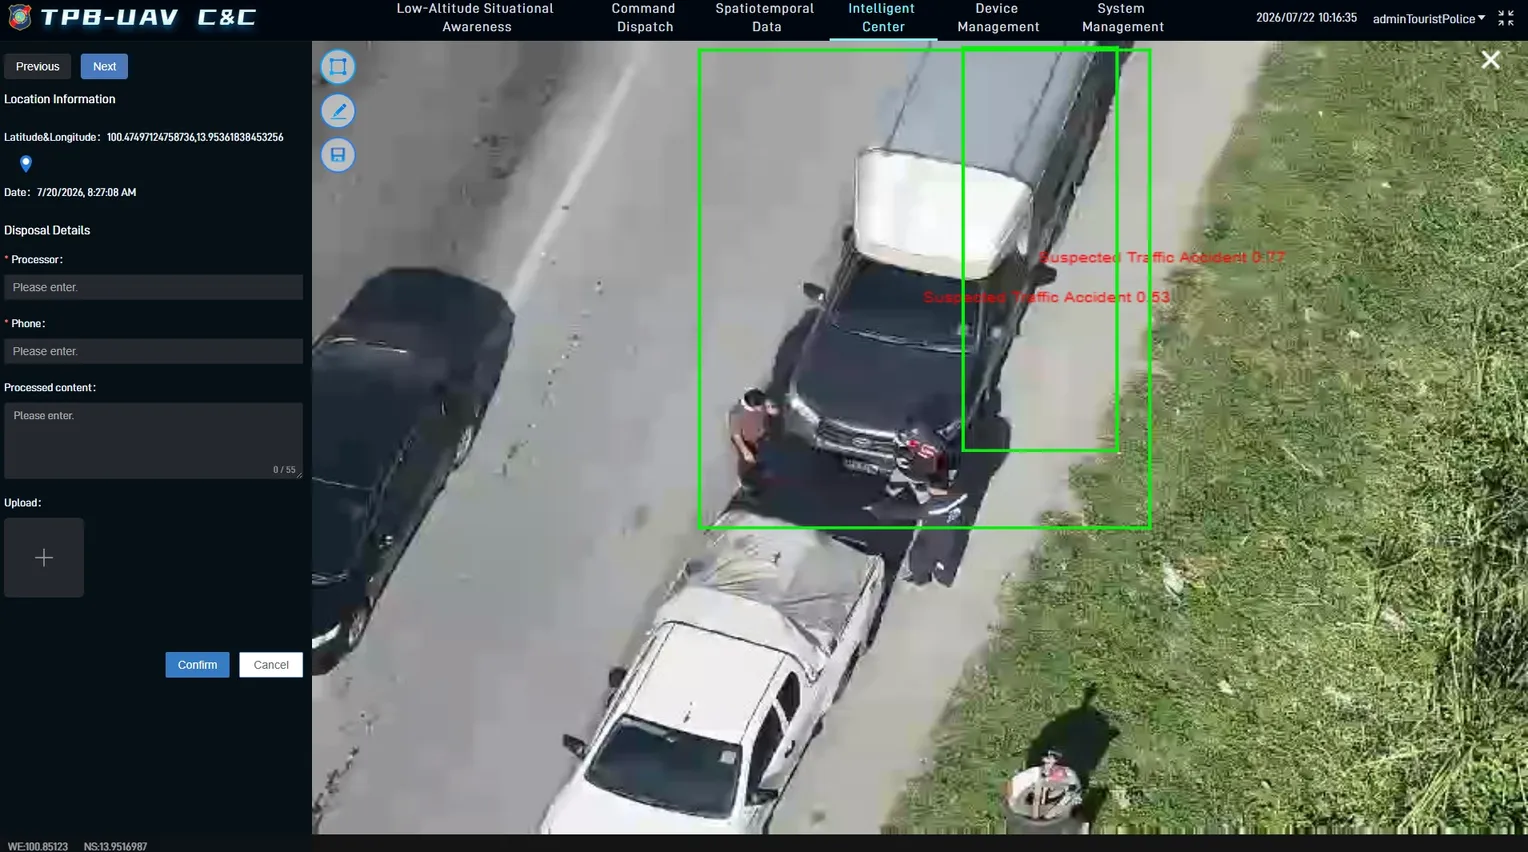The image size is (1528, 852).
Task: Focus the Processor input field
Action: click(x=153, y=287)
